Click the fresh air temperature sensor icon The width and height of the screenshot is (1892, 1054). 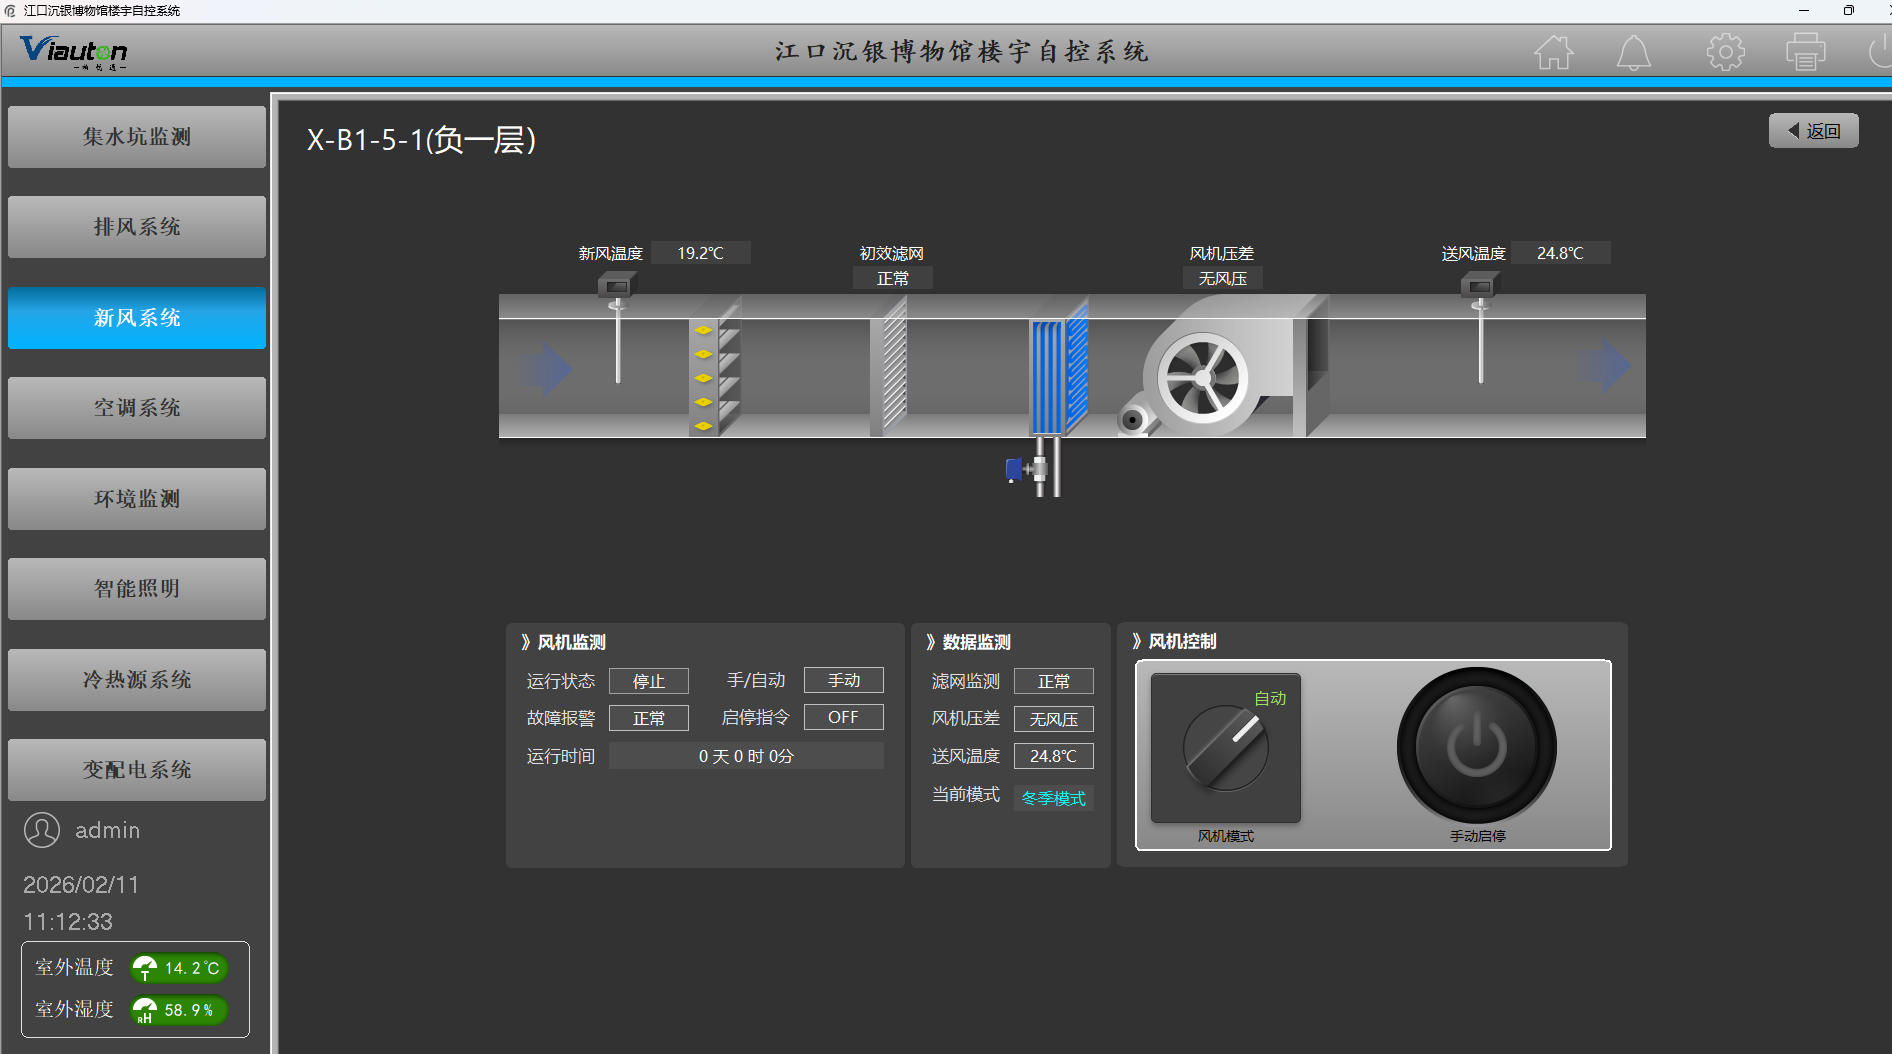[617, 329]
